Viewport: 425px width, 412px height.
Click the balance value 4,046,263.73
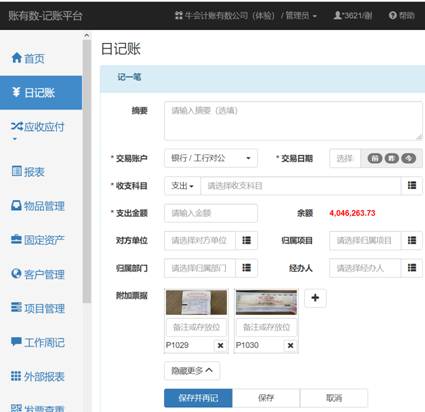pyautogui.click(x=352, y=213)
